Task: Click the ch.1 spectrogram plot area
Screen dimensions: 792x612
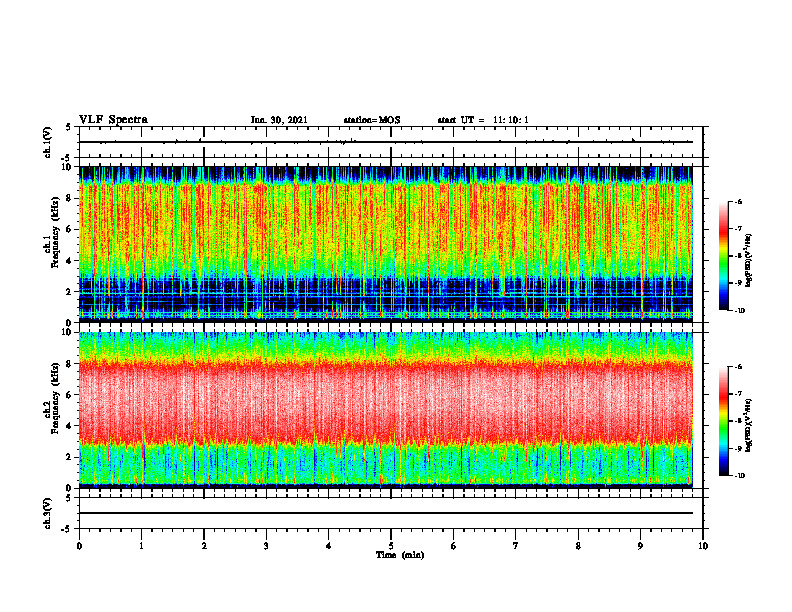Action: coord(386,244)
